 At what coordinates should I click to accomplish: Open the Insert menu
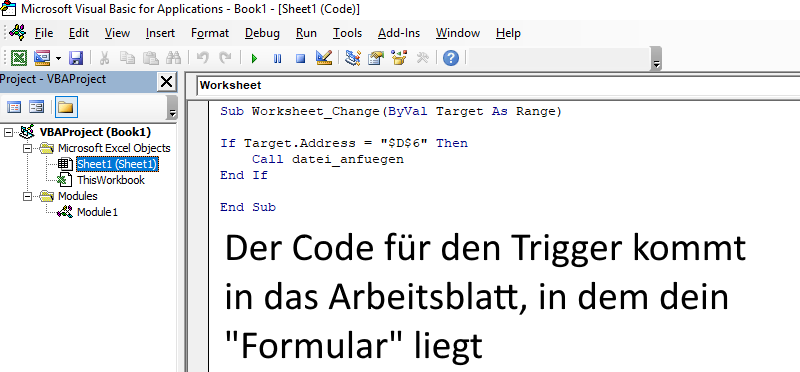160,33
